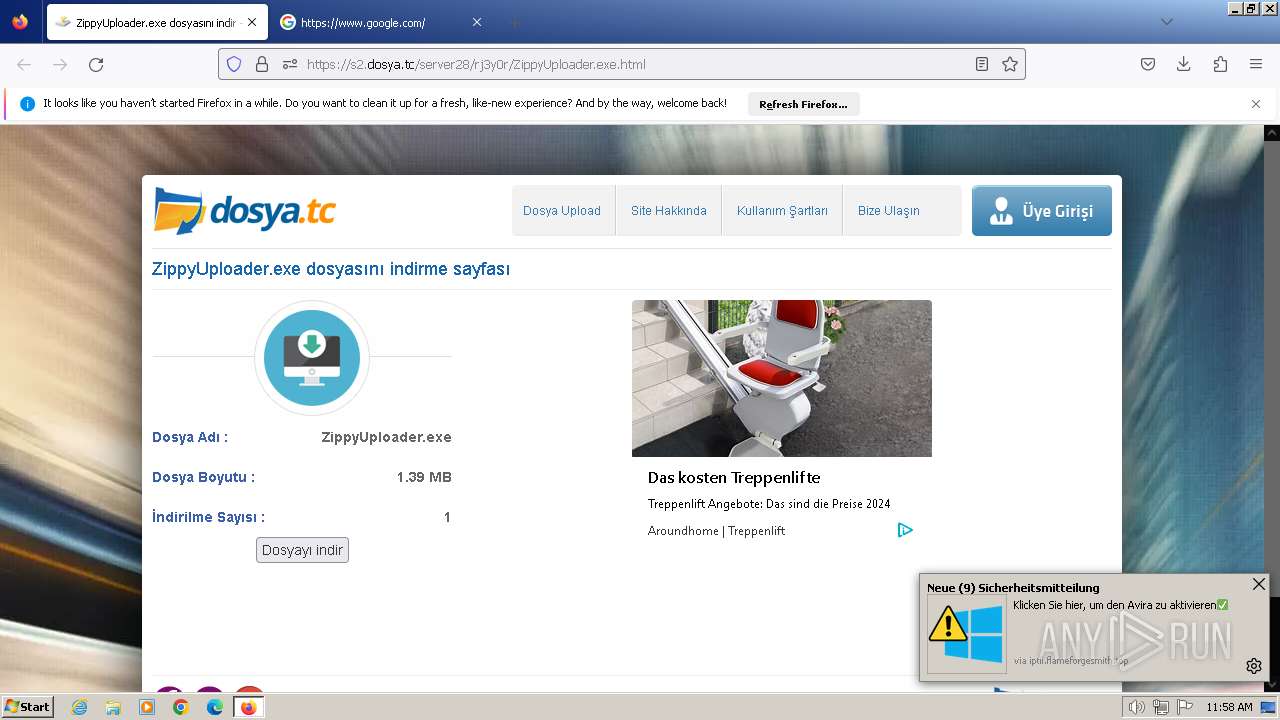Screen dimensions: 1280x720
Task: Reload the current page
Action: coord(96,64)
